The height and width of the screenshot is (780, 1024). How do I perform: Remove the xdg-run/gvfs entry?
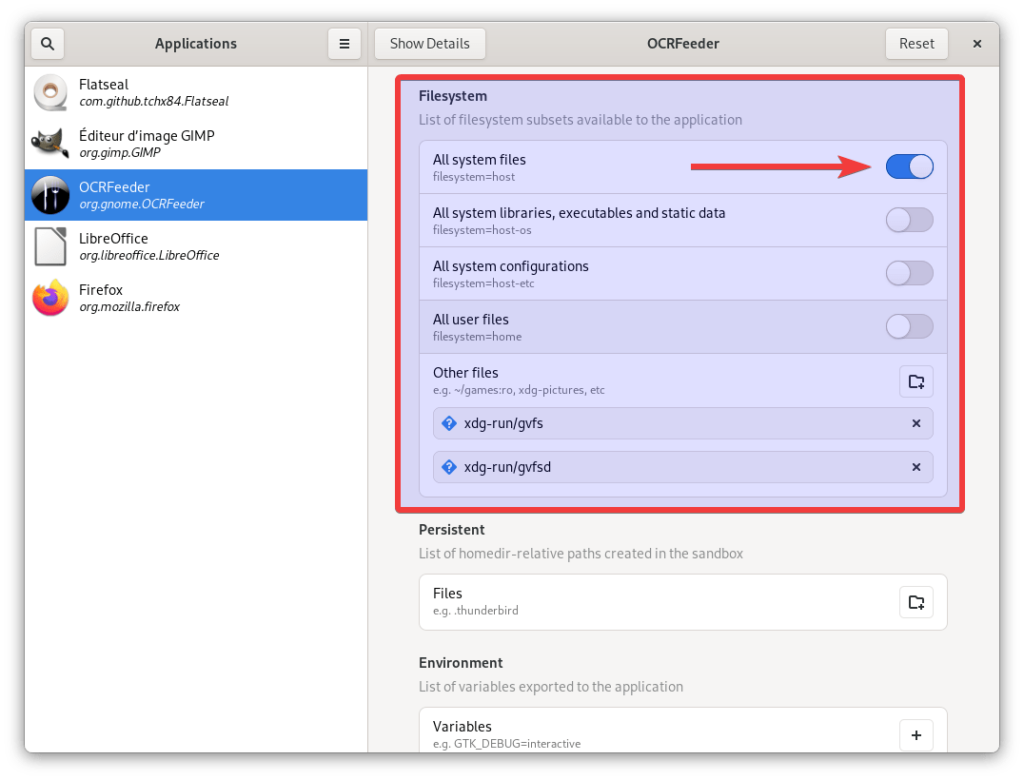pyautogui.click(x=916, y=423)
